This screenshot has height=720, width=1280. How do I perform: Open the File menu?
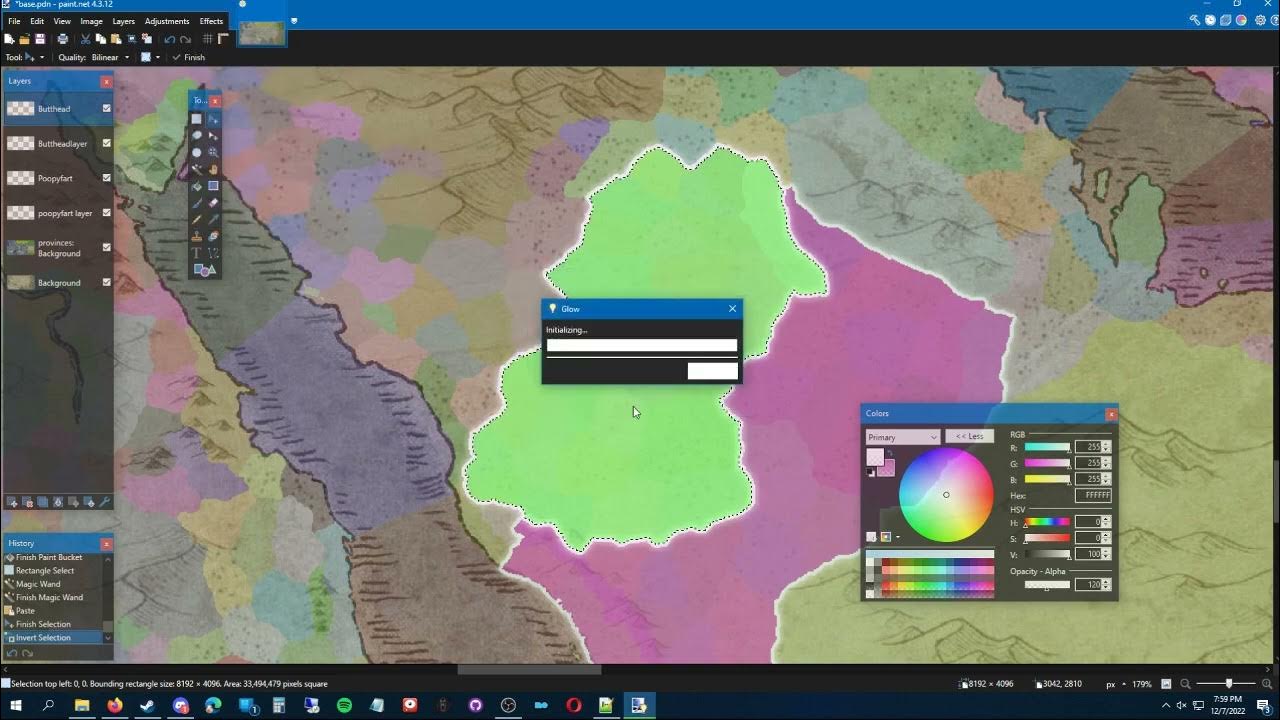click(x=14, y=21)
